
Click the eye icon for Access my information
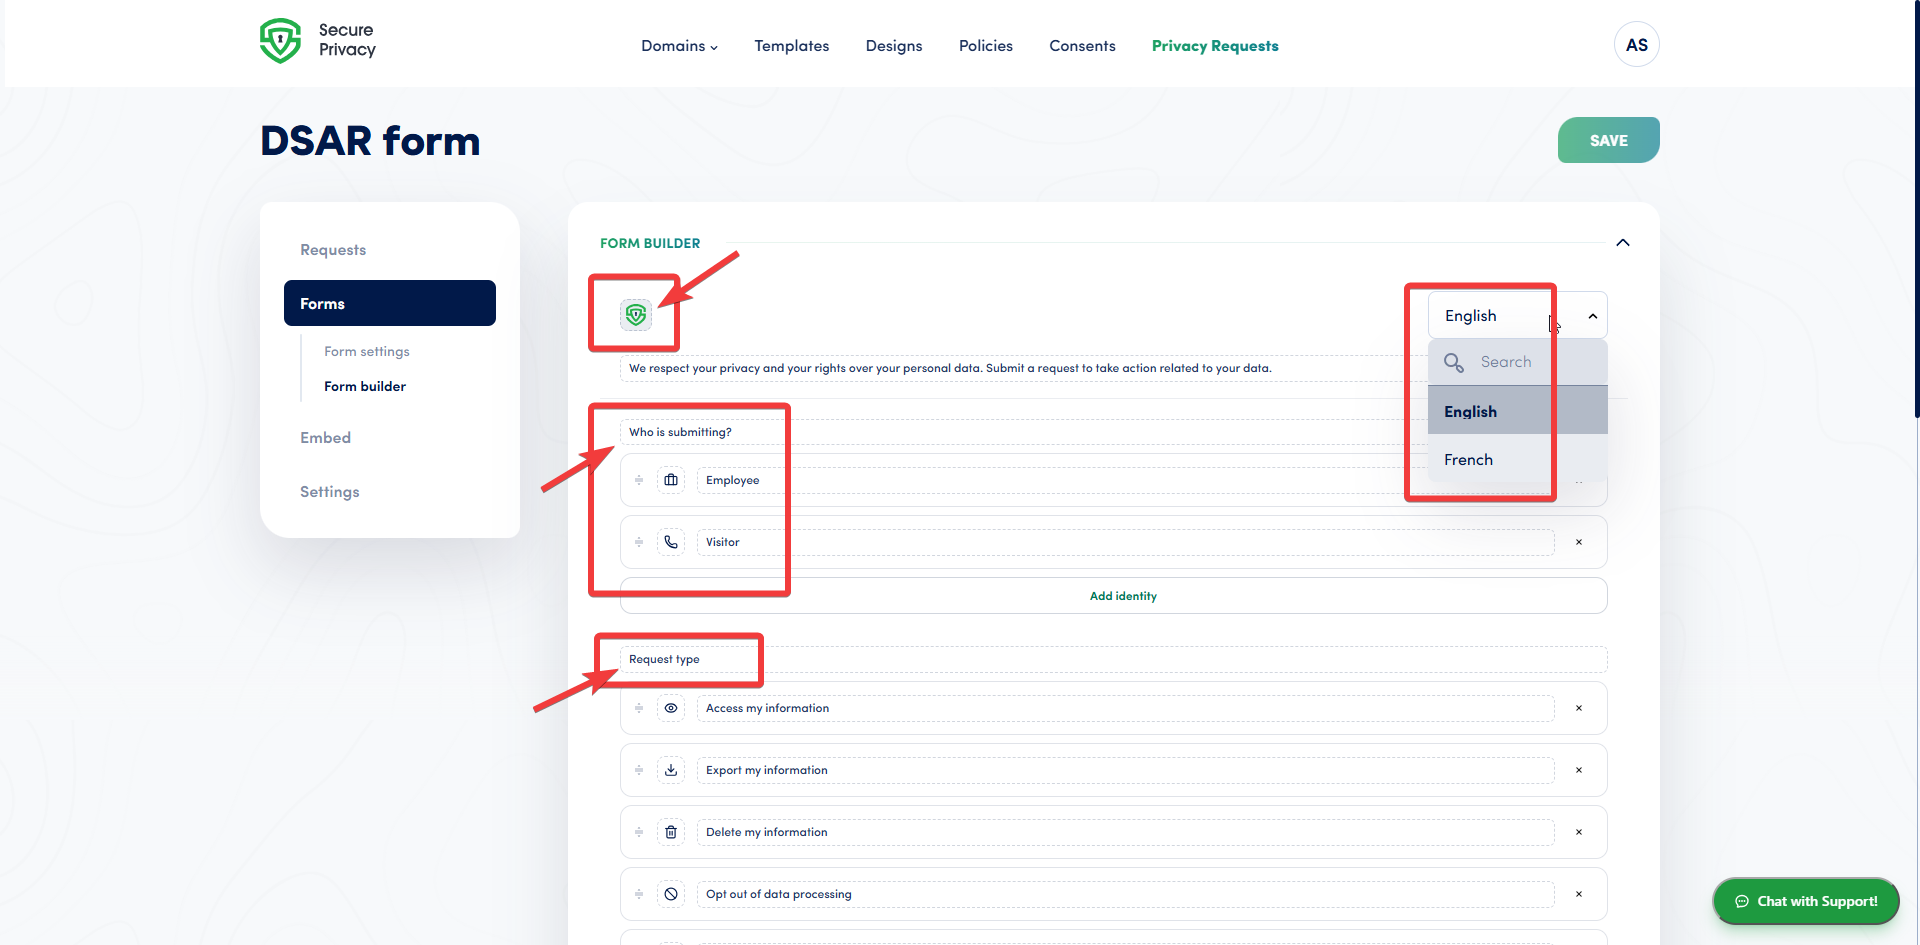click(671, 708)
